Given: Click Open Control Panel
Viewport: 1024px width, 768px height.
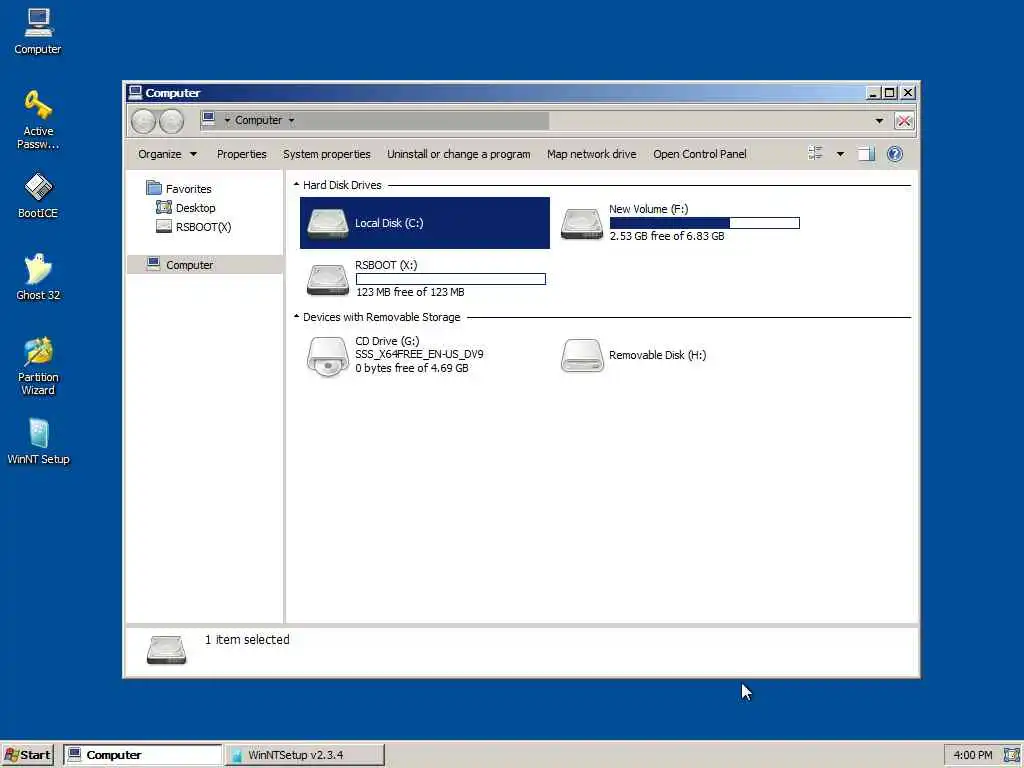Looking at the screenshot, I should tap(699, 154).
